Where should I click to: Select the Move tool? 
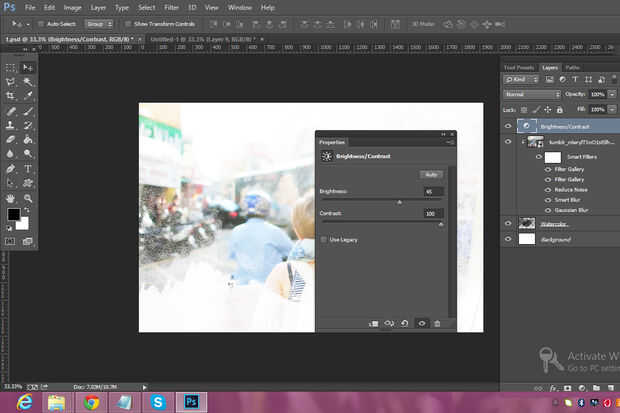(27, 67)
